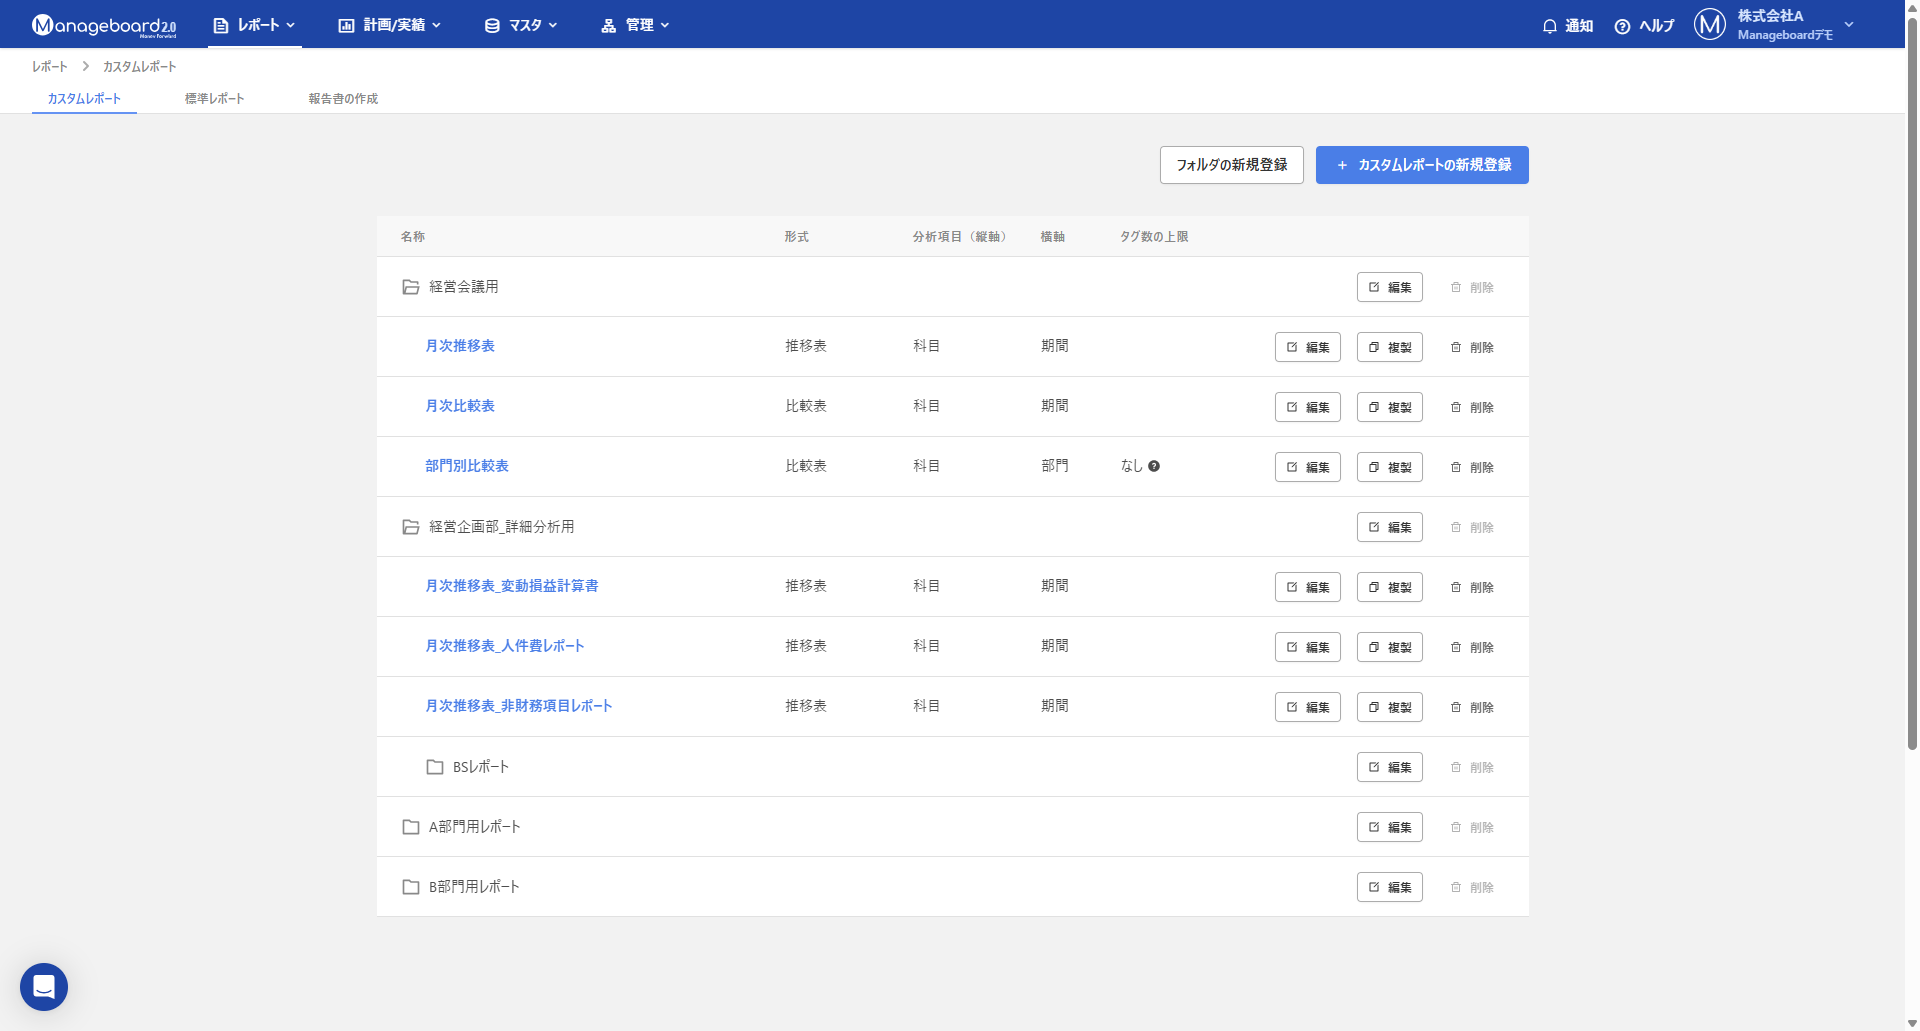Click カスタムレポートの新規登録 button
This screenshot has width=1920, height=1031.
(x=1422, y=165)
